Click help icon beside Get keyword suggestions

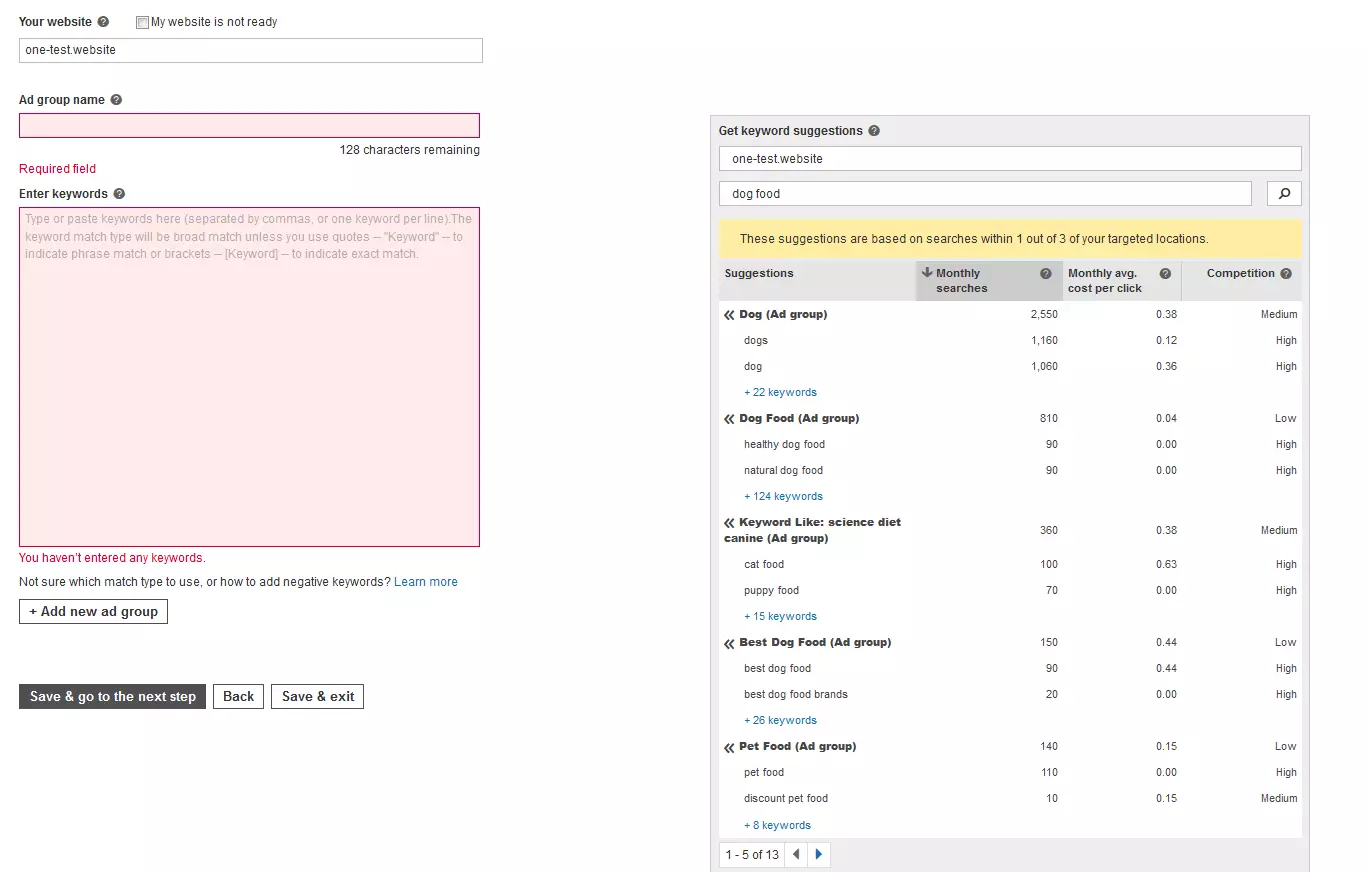[874, 131]
